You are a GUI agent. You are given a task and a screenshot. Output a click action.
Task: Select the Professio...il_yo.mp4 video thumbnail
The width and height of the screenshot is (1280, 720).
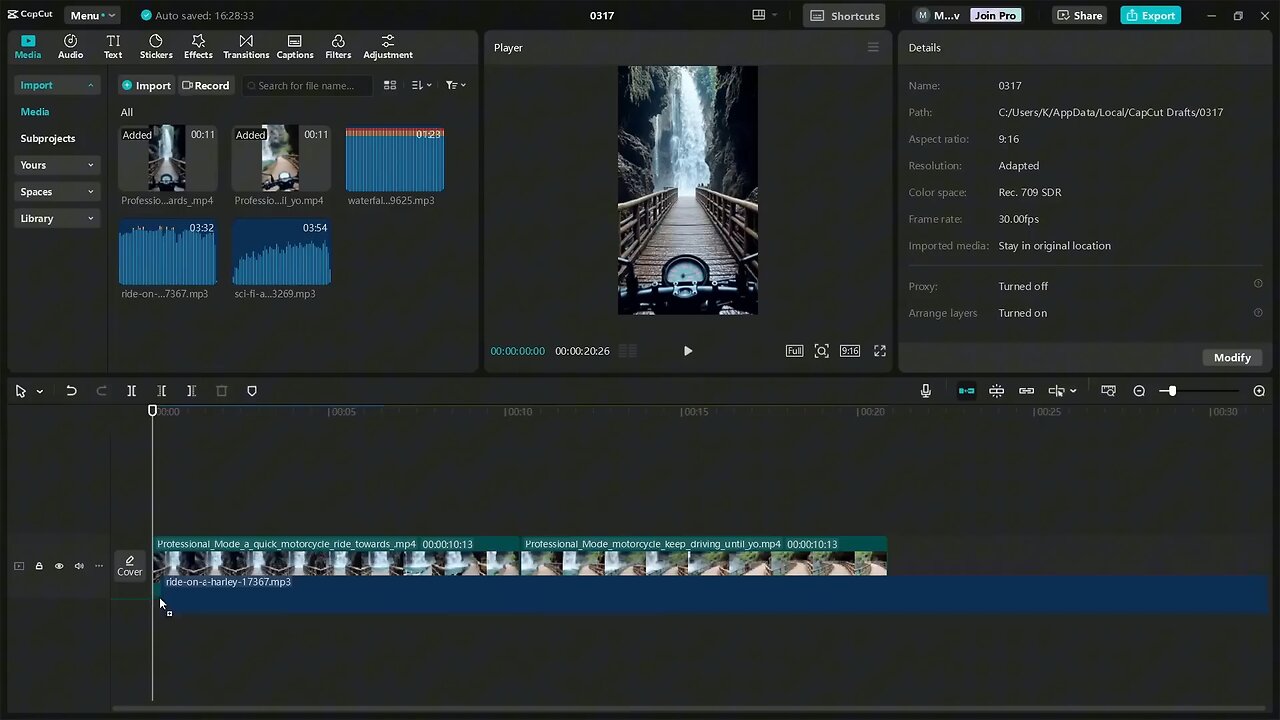[281, 158]
